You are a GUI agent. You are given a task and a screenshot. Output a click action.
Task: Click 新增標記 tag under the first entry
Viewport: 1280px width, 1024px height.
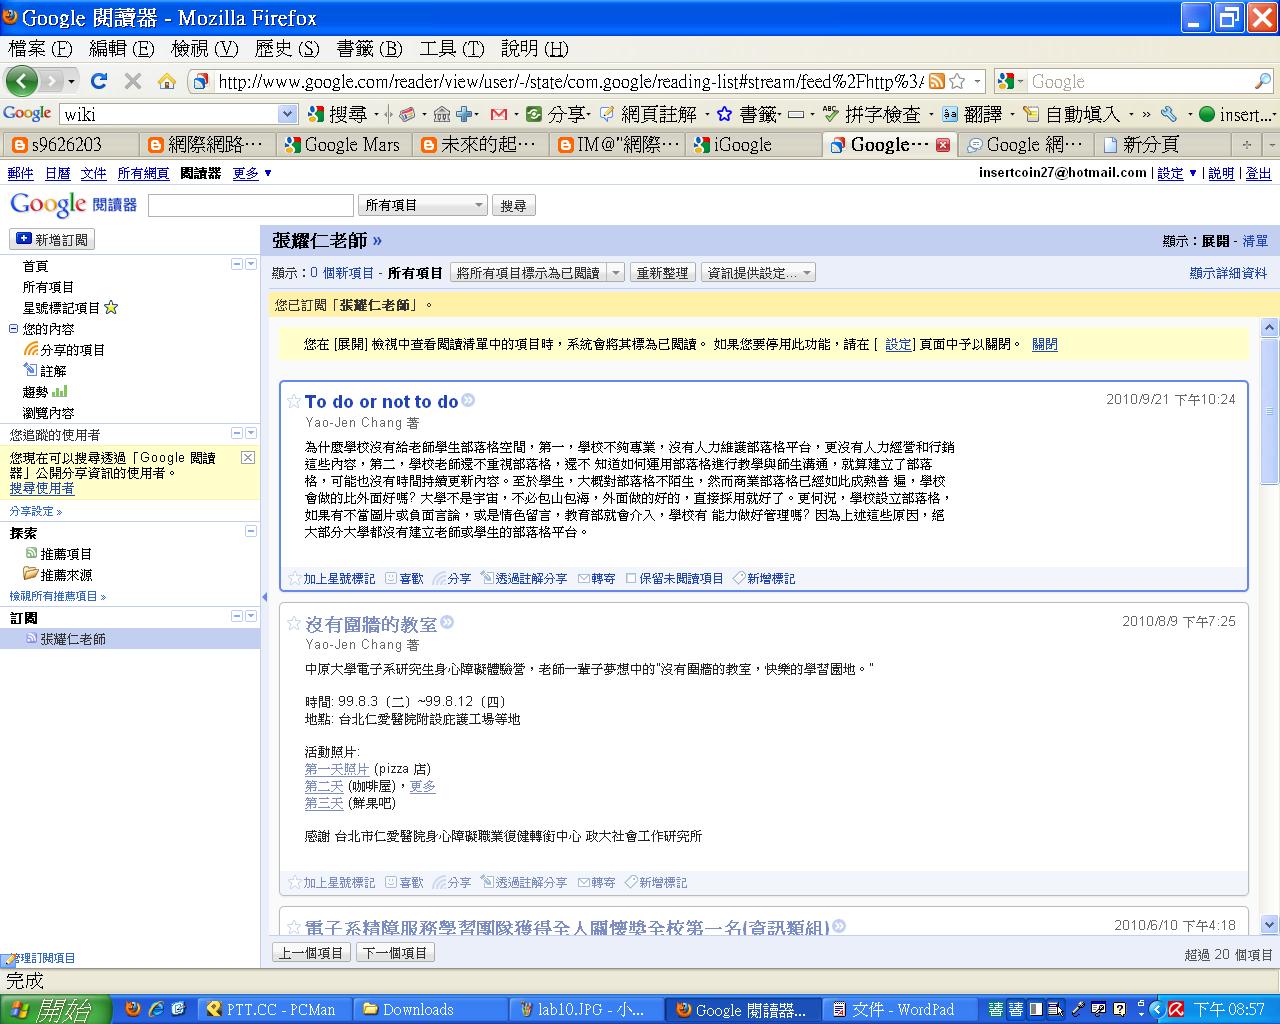764,578
